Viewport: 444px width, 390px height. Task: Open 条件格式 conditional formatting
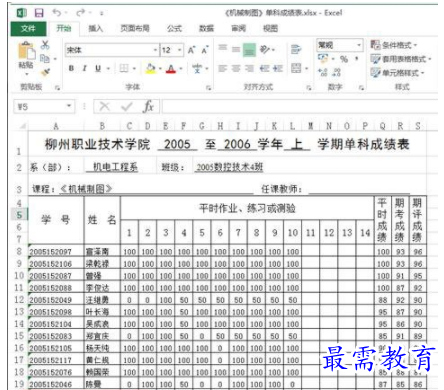pyautogui.click(x=394, y=45)
